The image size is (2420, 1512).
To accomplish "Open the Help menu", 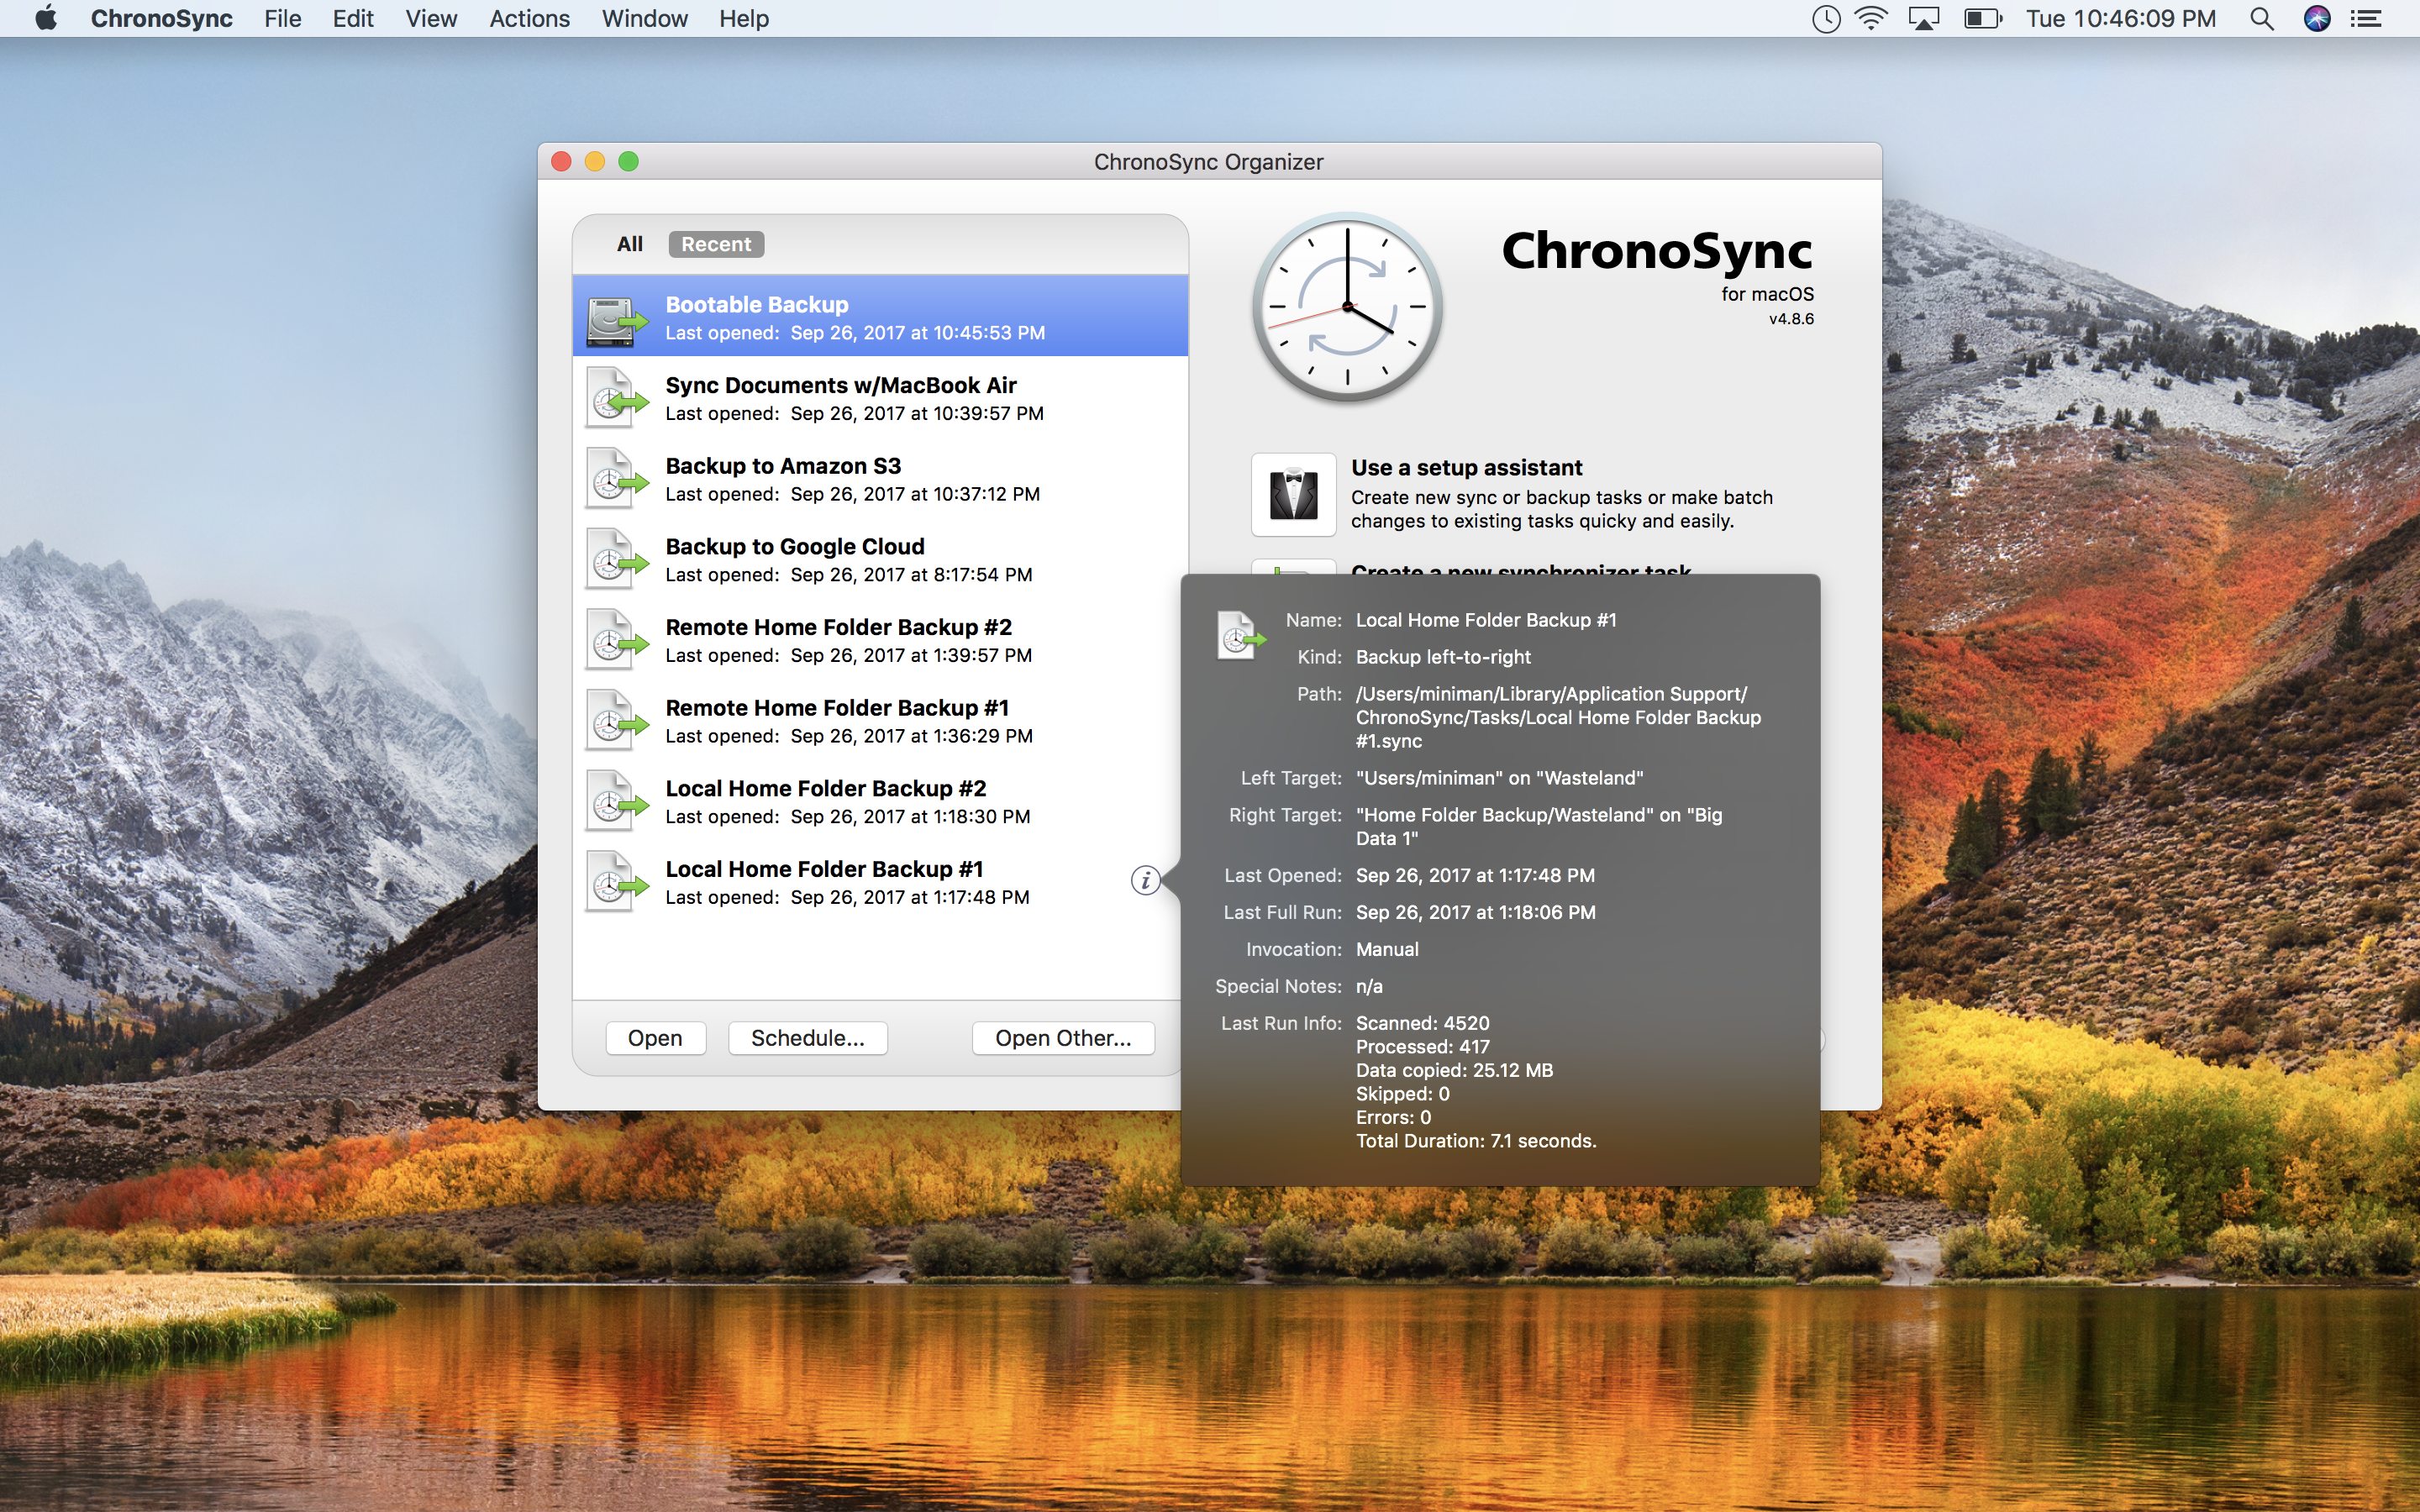I will tap(744, 18).
